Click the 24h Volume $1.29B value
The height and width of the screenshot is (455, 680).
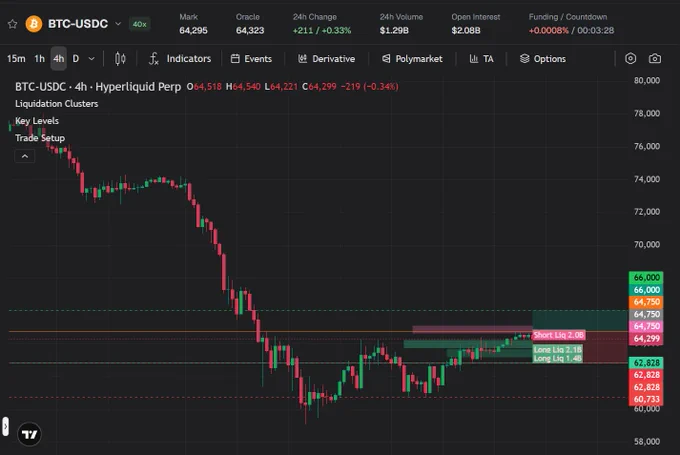click(394, 30)
